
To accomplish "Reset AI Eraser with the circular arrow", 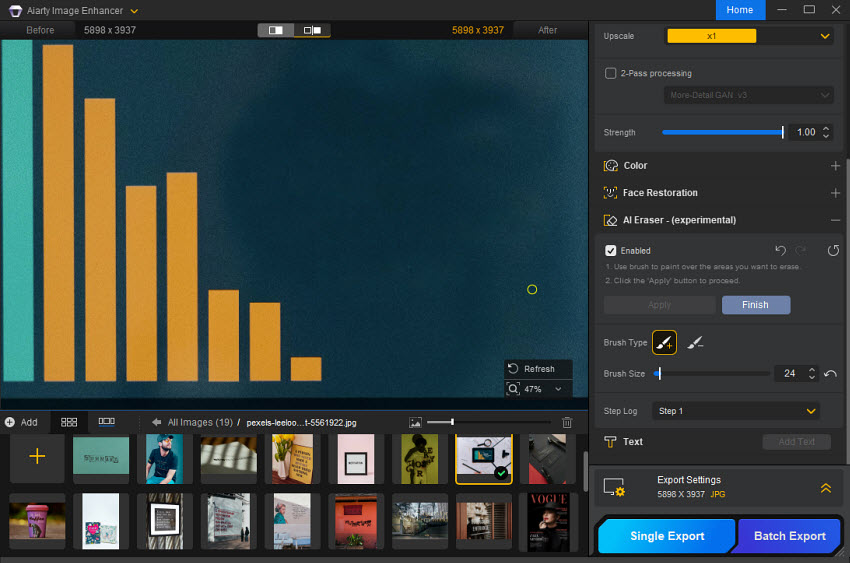I will click(x=833, y=250).
